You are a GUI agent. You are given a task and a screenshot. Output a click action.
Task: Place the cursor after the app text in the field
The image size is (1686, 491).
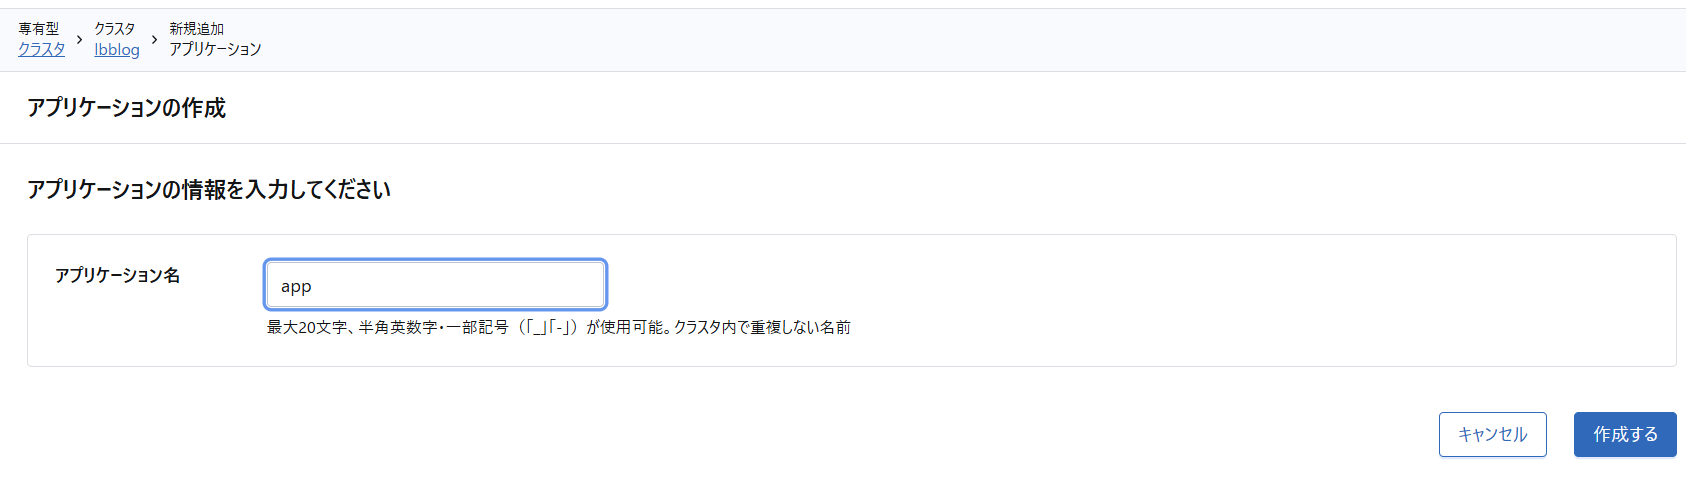(314, 286)
